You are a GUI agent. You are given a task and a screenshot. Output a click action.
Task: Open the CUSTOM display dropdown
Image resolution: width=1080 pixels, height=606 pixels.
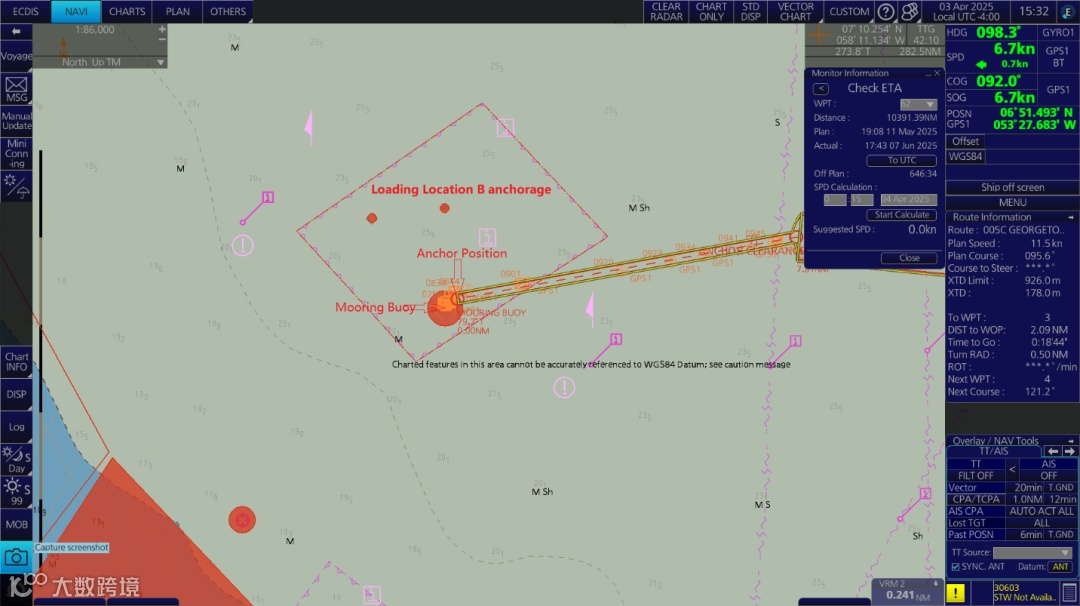(849, 12)
